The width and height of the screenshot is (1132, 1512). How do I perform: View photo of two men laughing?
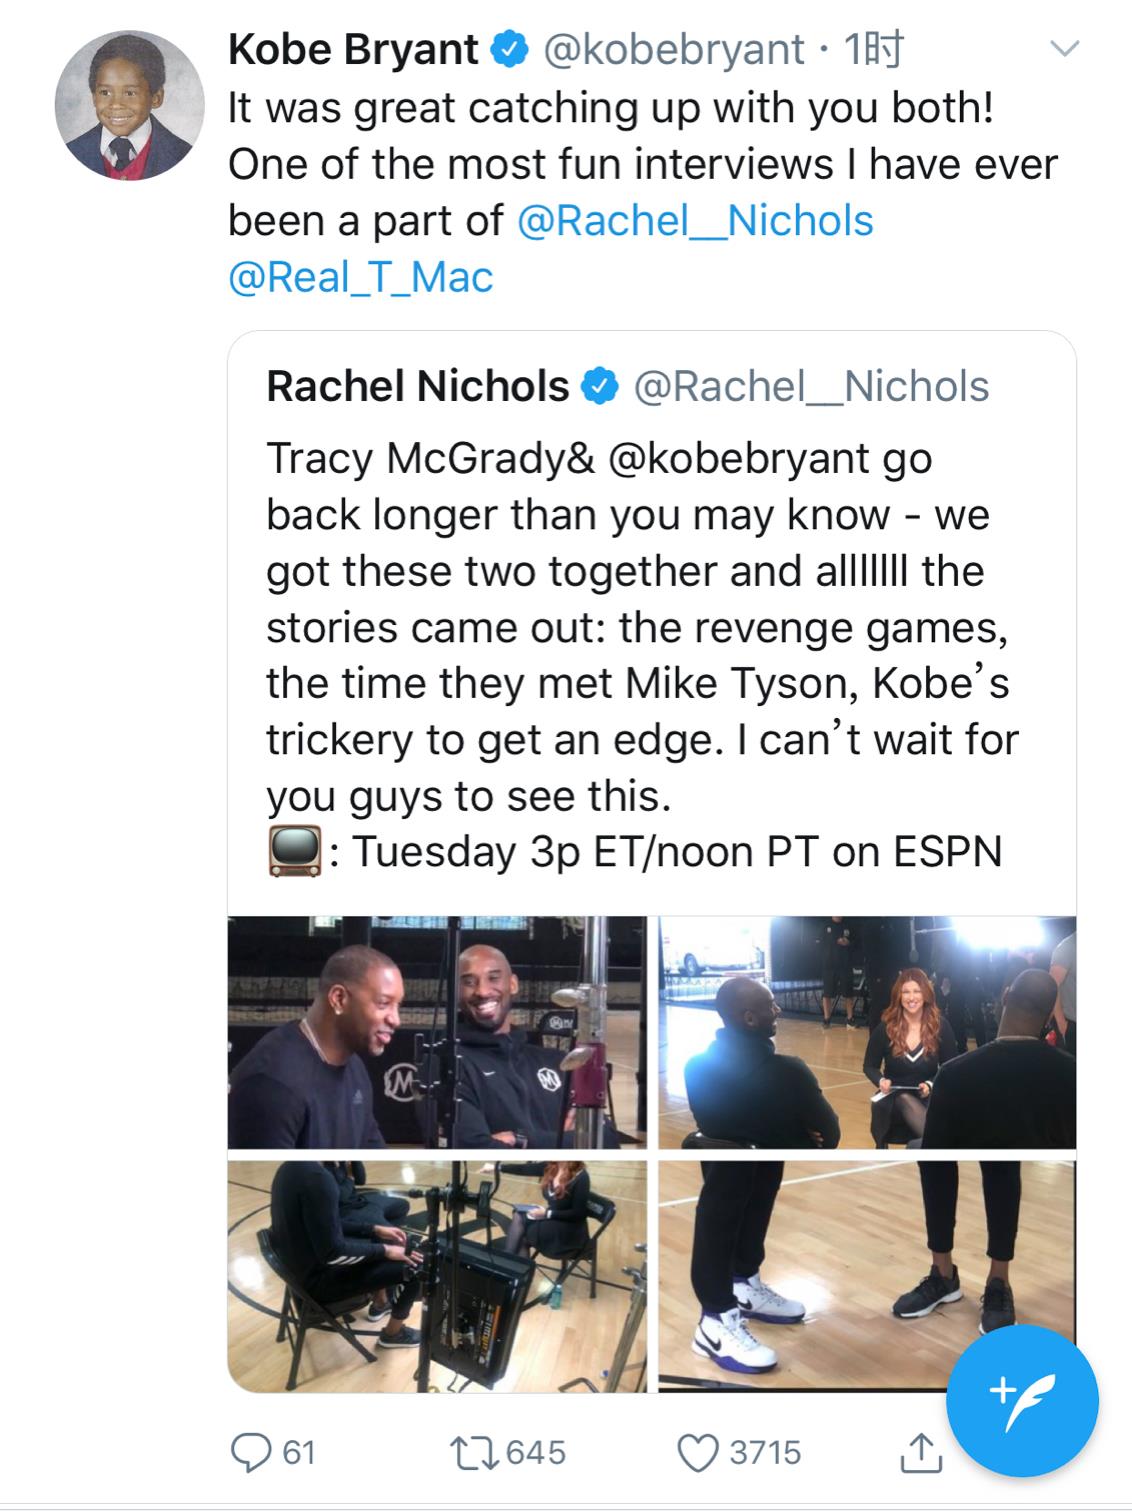pyautogui.click(x=437, y=1032)
